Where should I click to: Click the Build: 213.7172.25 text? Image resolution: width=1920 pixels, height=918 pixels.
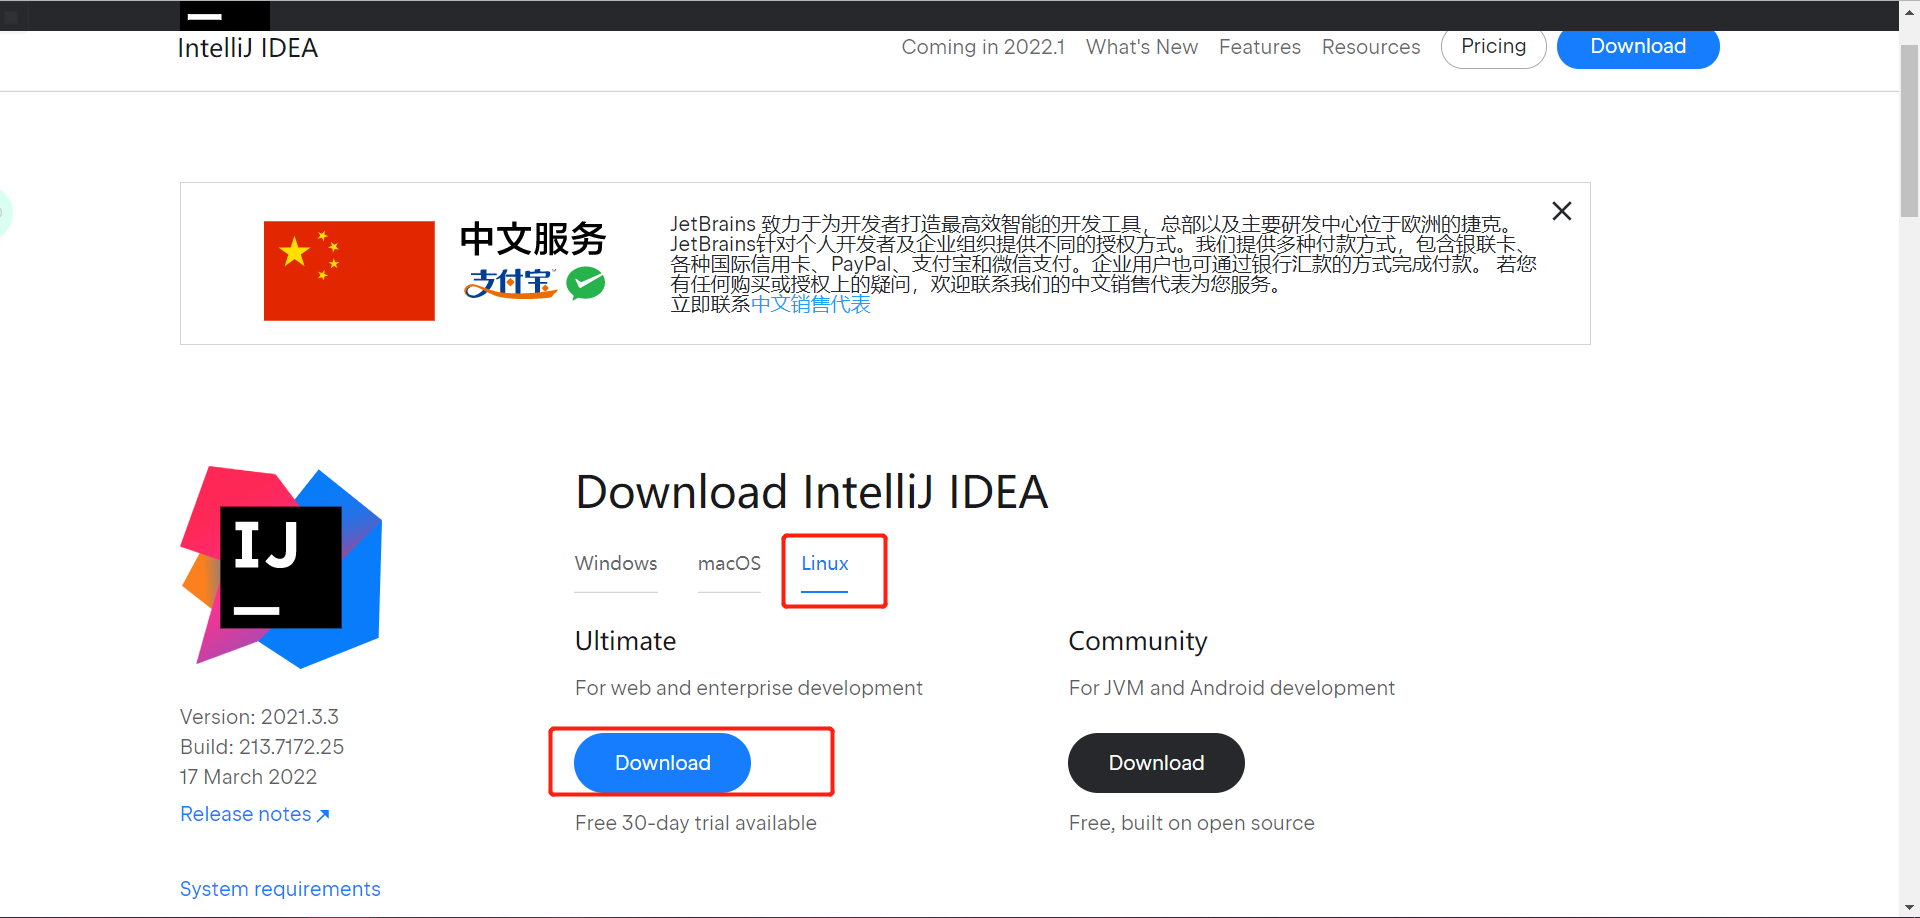(262, 747)
